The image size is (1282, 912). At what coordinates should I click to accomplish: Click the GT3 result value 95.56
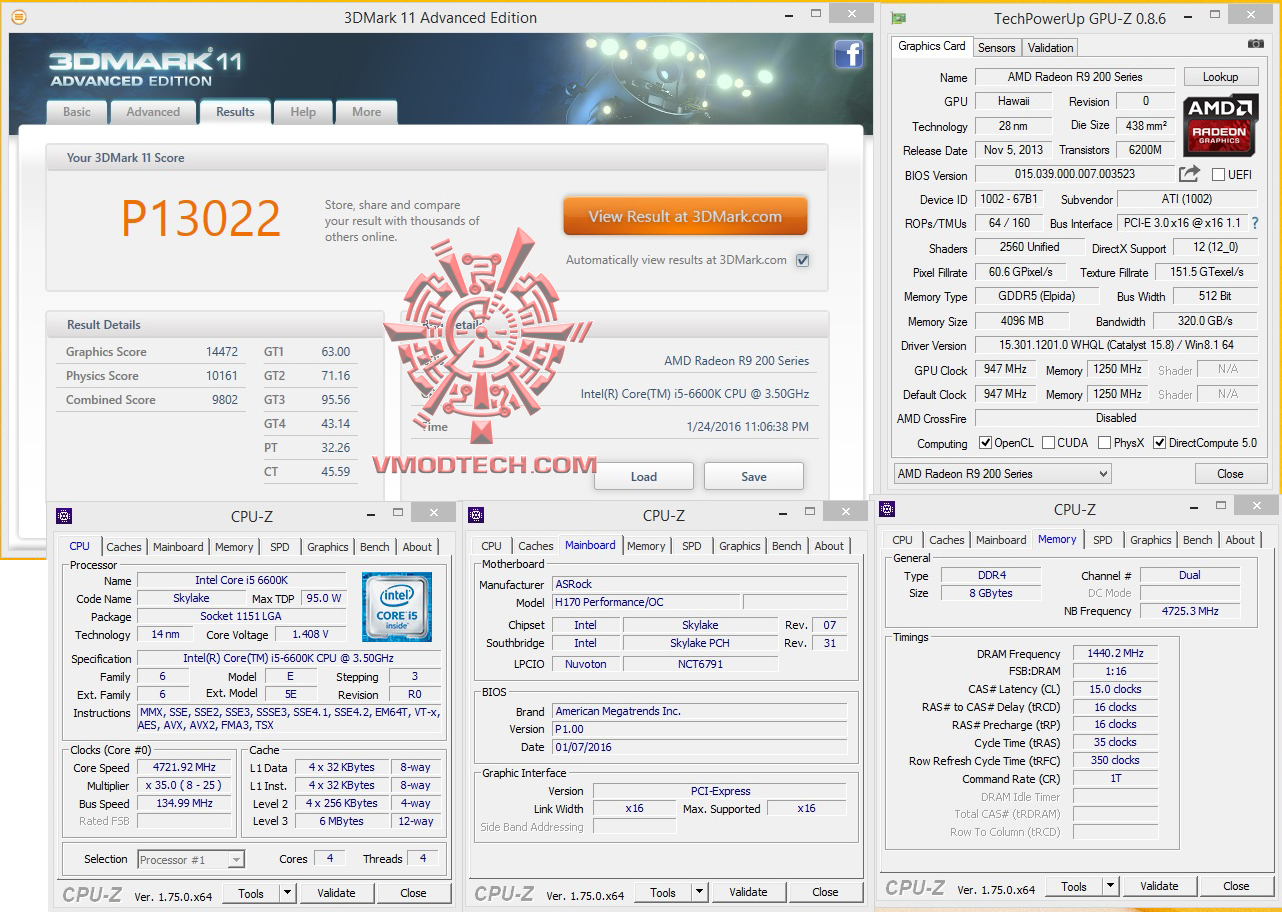tap(335, 400)
